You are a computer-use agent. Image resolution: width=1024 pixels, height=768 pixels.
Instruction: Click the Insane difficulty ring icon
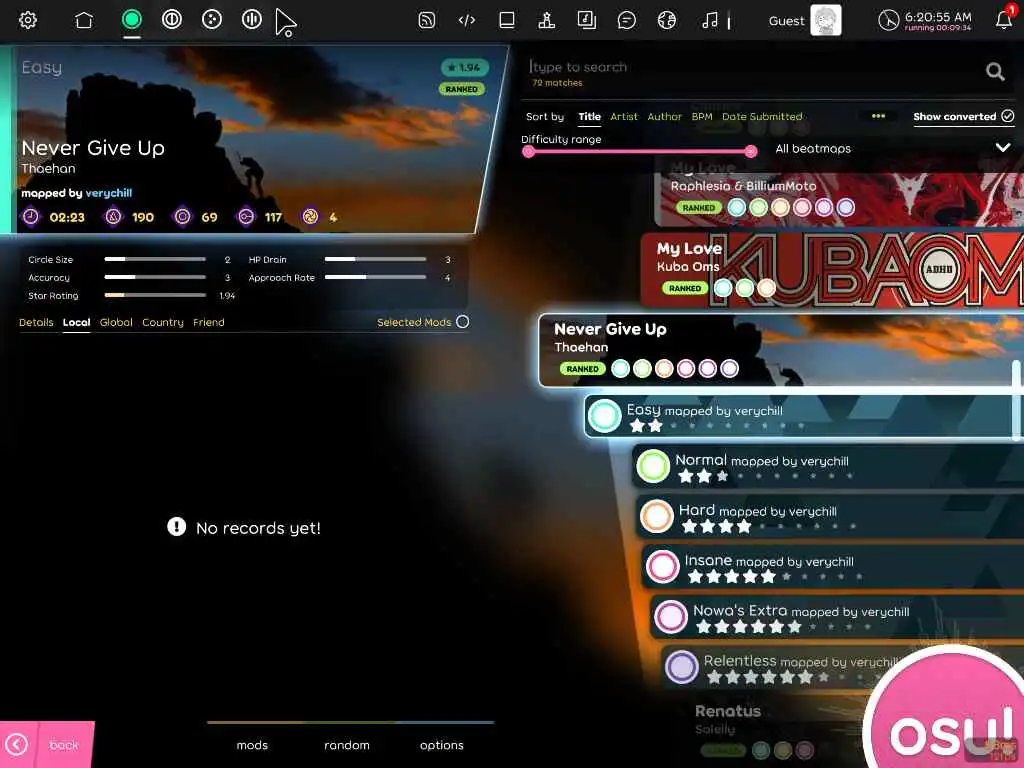pos(662,566)
